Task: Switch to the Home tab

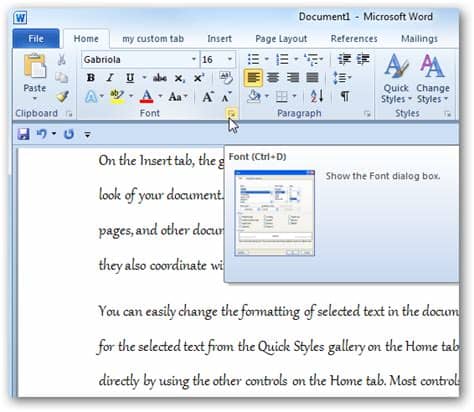Action: pyautogui.click(x=86, y=39)
